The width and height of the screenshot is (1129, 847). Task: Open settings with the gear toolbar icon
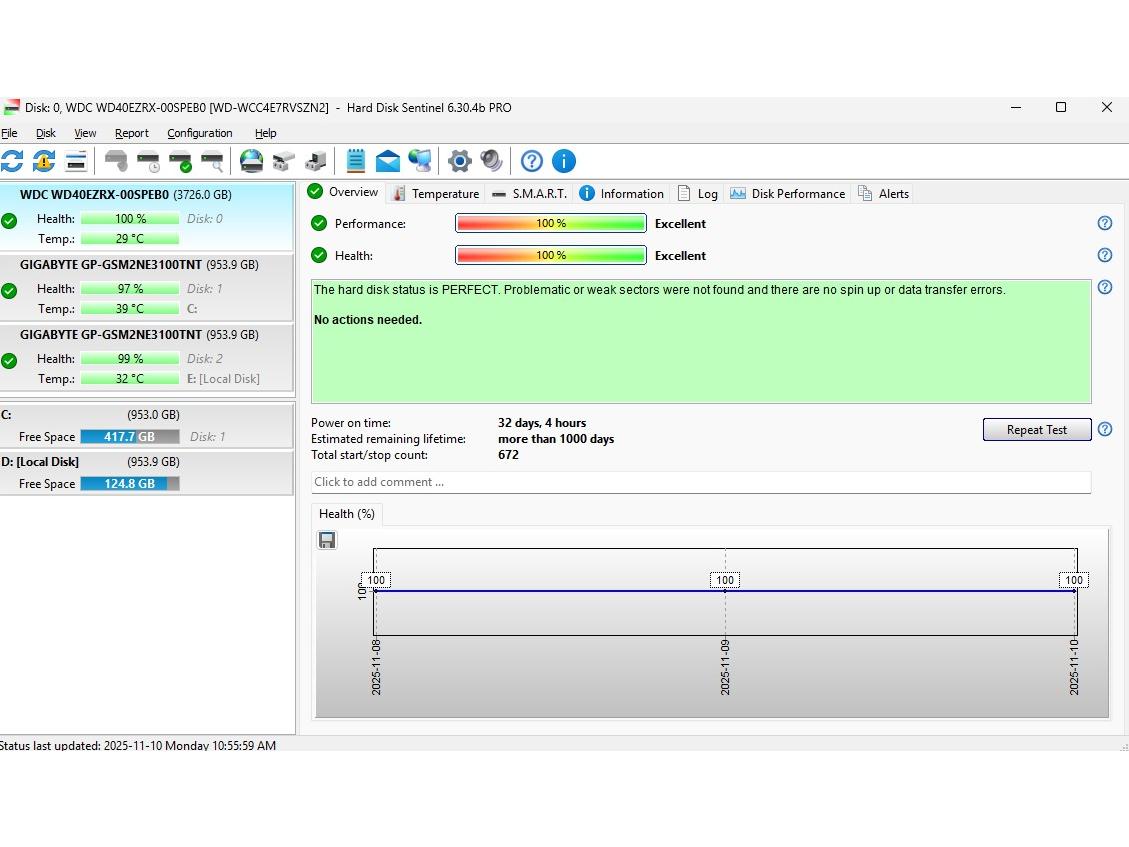pyautogui.click(x=460, y=161)
